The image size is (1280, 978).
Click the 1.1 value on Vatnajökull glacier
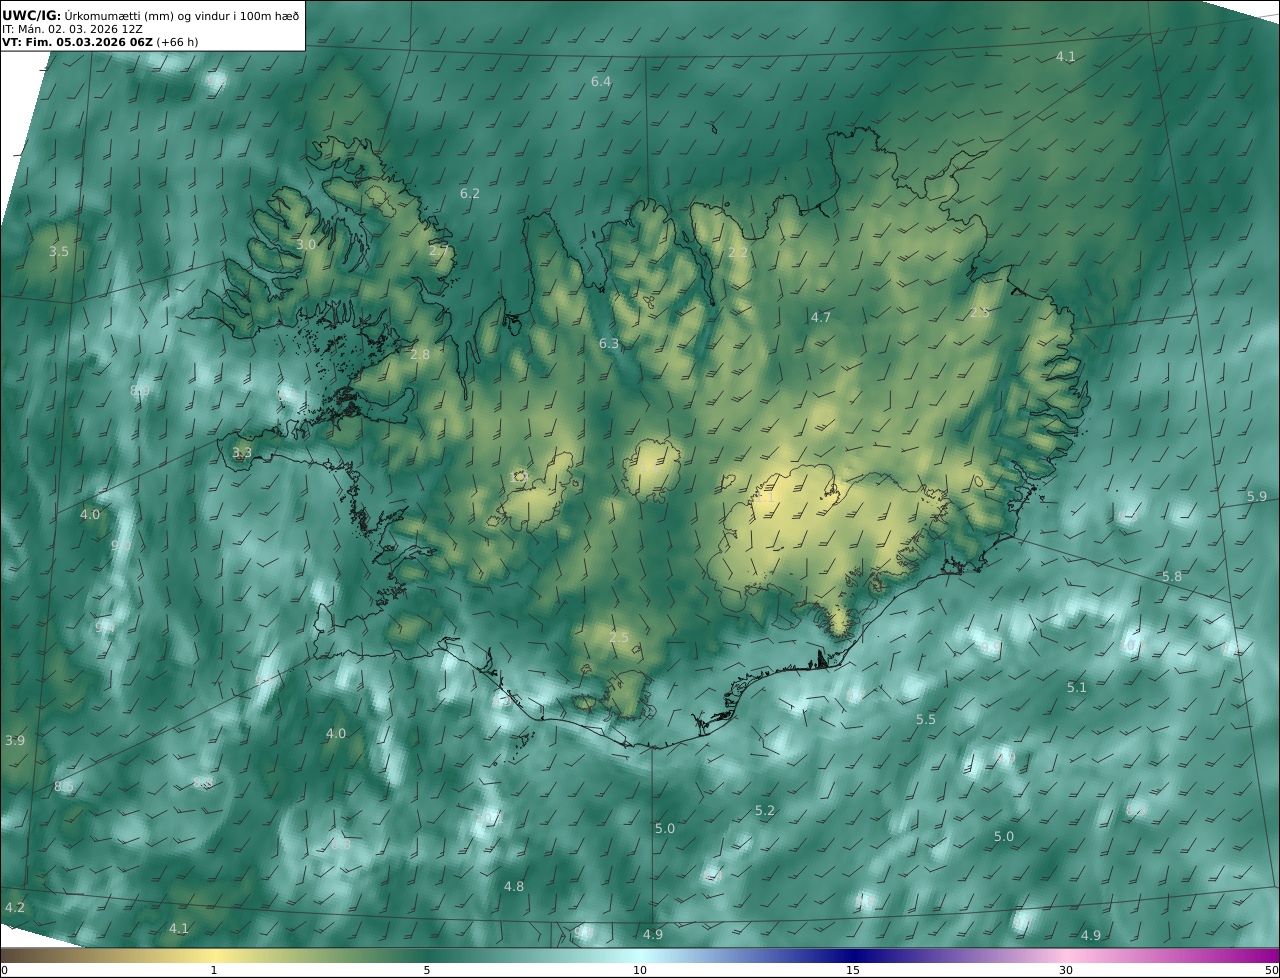coord(765,496)
